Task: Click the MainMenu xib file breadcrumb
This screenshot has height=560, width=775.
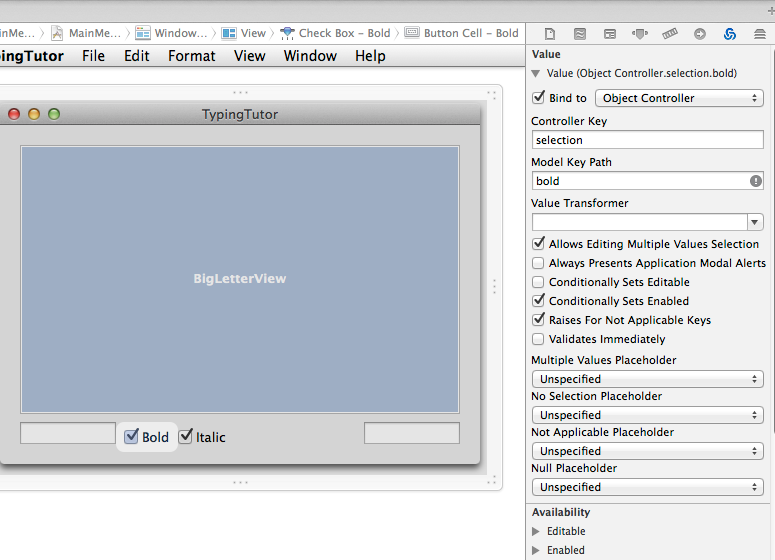Action: [87, 33]
